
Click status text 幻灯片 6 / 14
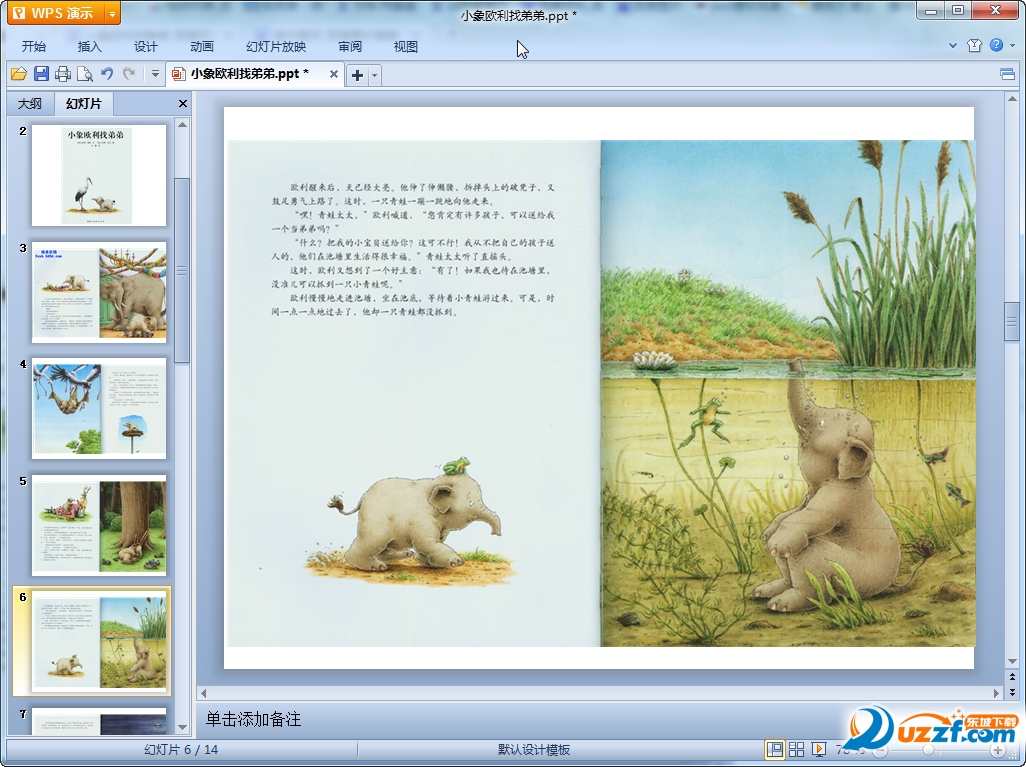click(181, 749)
